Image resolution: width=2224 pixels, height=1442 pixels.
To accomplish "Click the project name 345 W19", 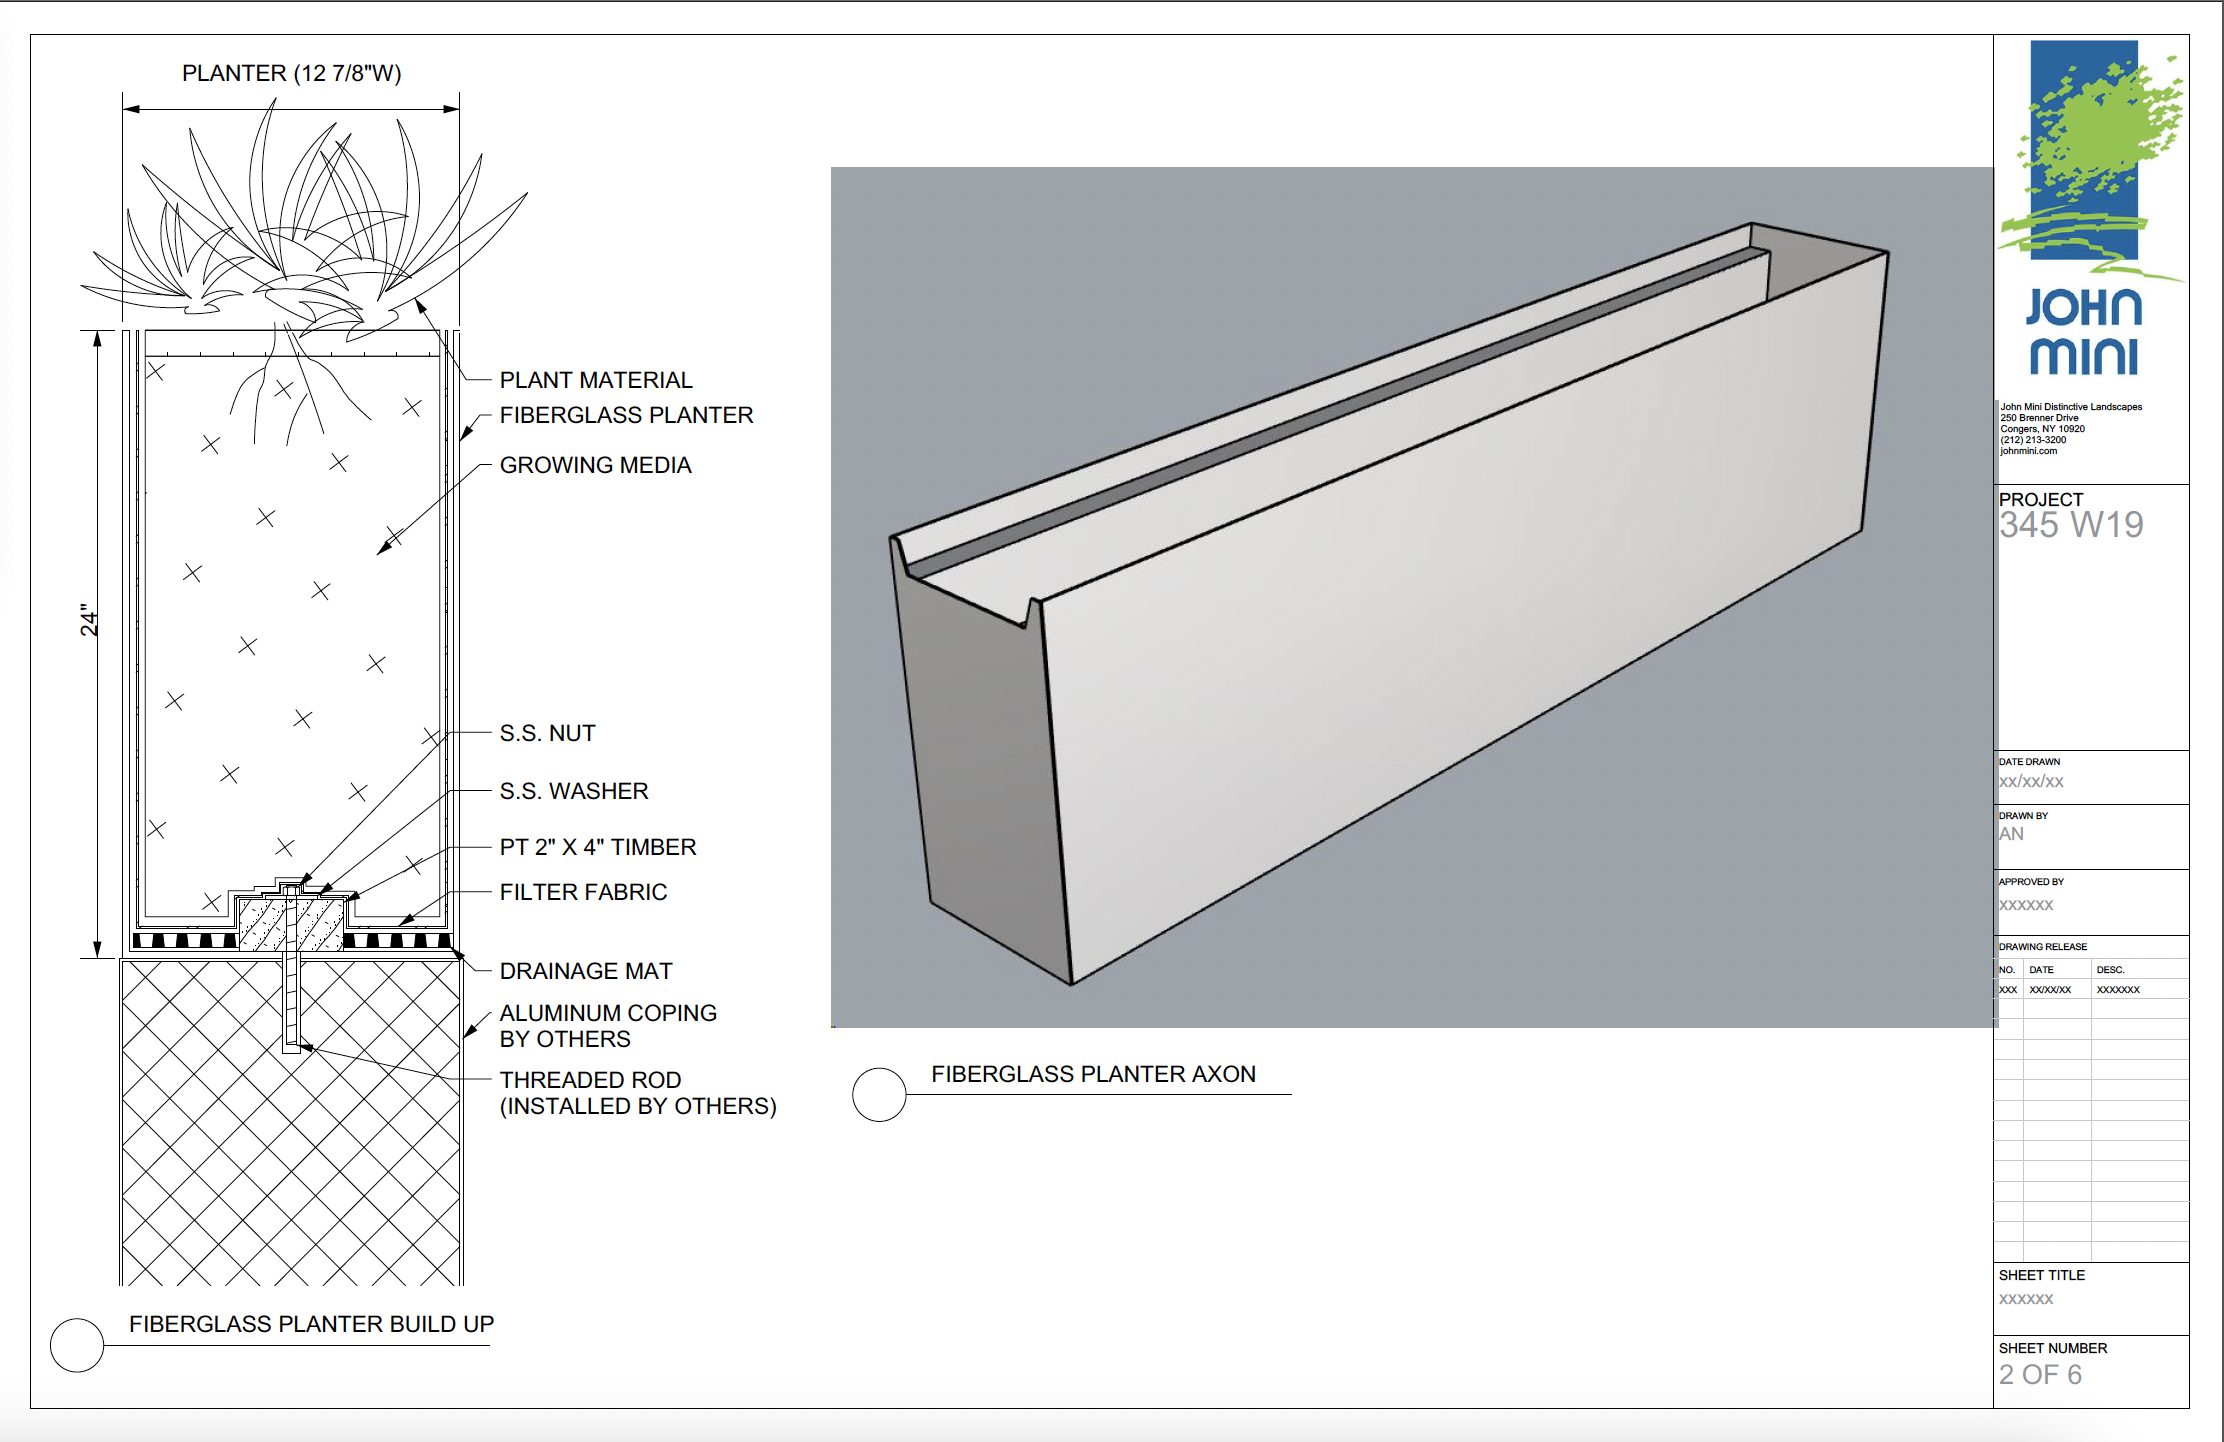I will tap(2070, 525).
